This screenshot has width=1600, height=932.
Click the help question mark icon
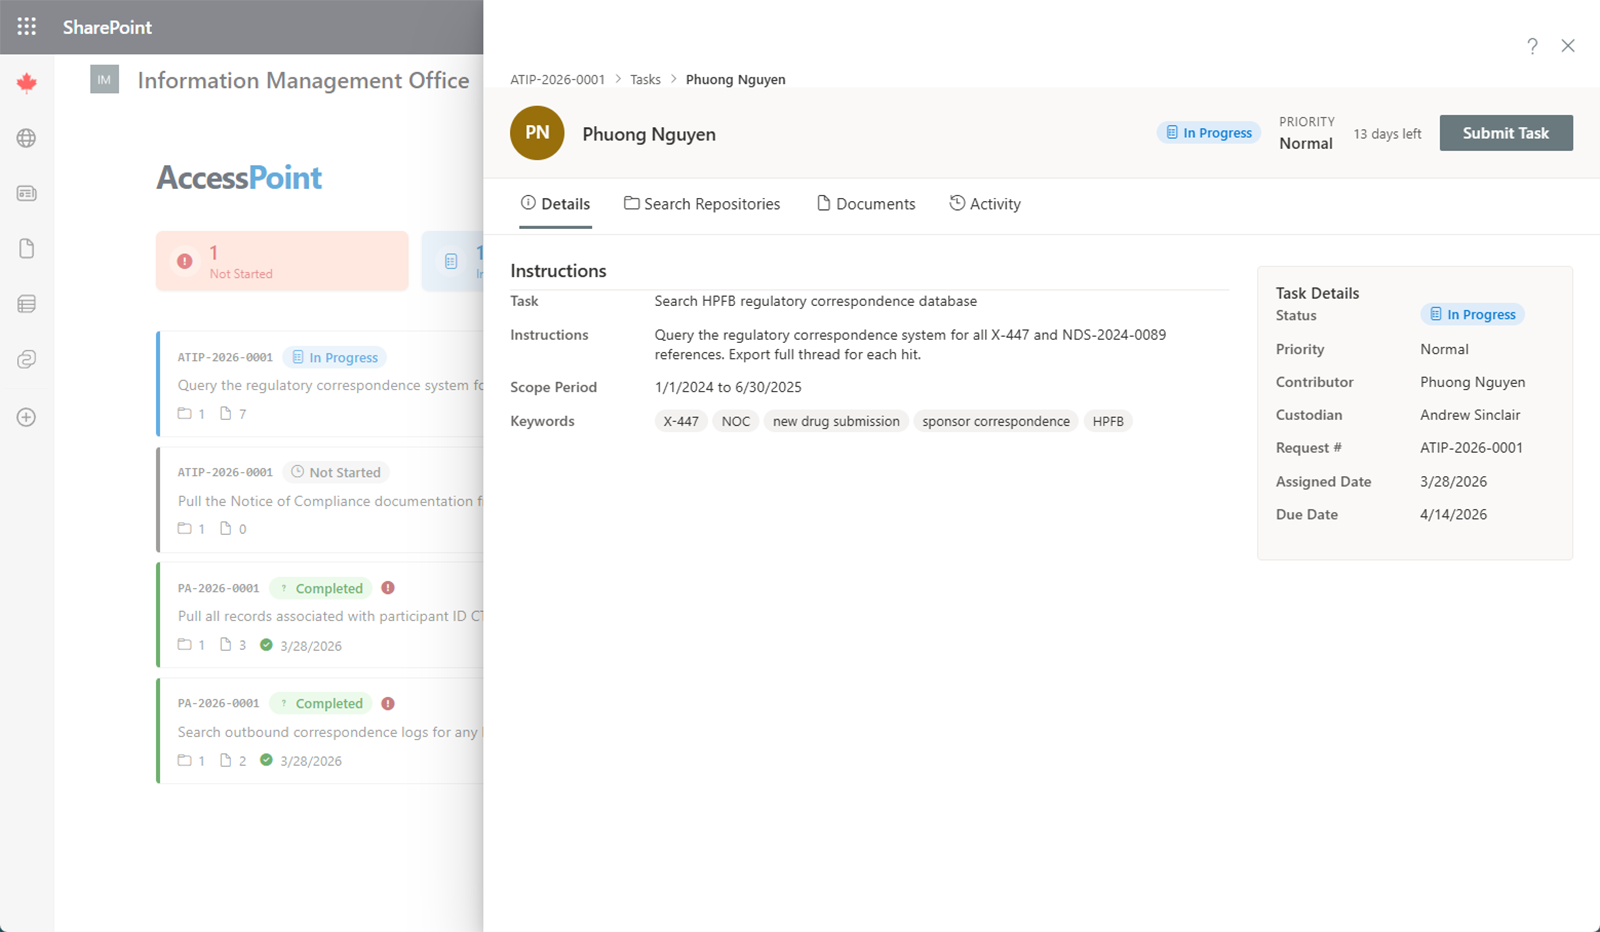tap(1532, 46)
